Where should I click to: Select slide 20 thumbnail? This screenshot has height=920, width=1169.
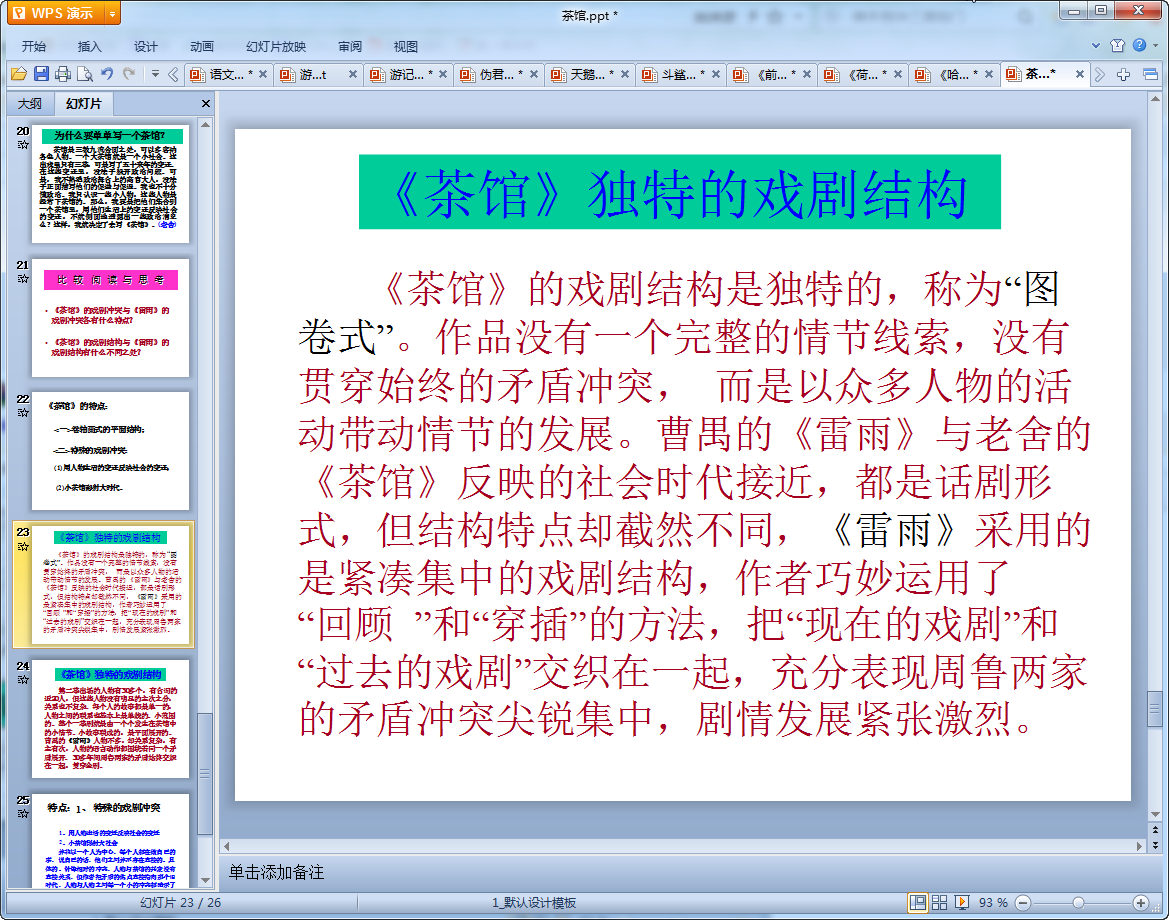pyautogui.click(x=110, y=183)
